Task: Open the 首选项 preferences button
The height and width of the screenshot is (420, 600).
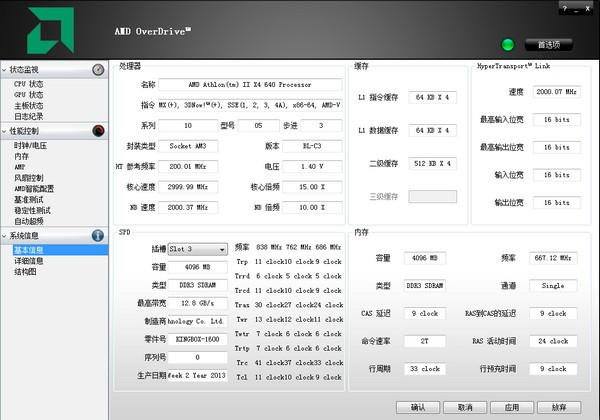Action: coord(549,44)
